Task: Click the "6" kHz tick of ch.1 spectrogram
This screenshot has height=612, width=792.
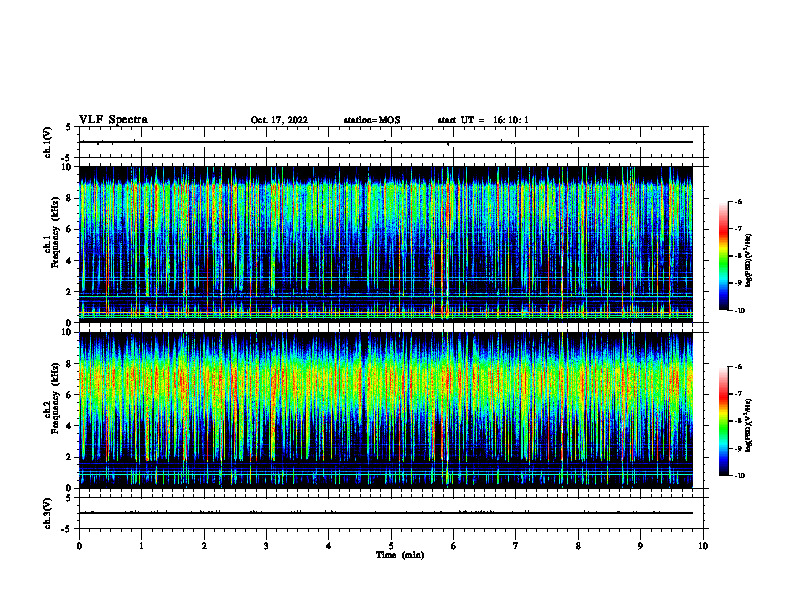Action: (70, 229)
